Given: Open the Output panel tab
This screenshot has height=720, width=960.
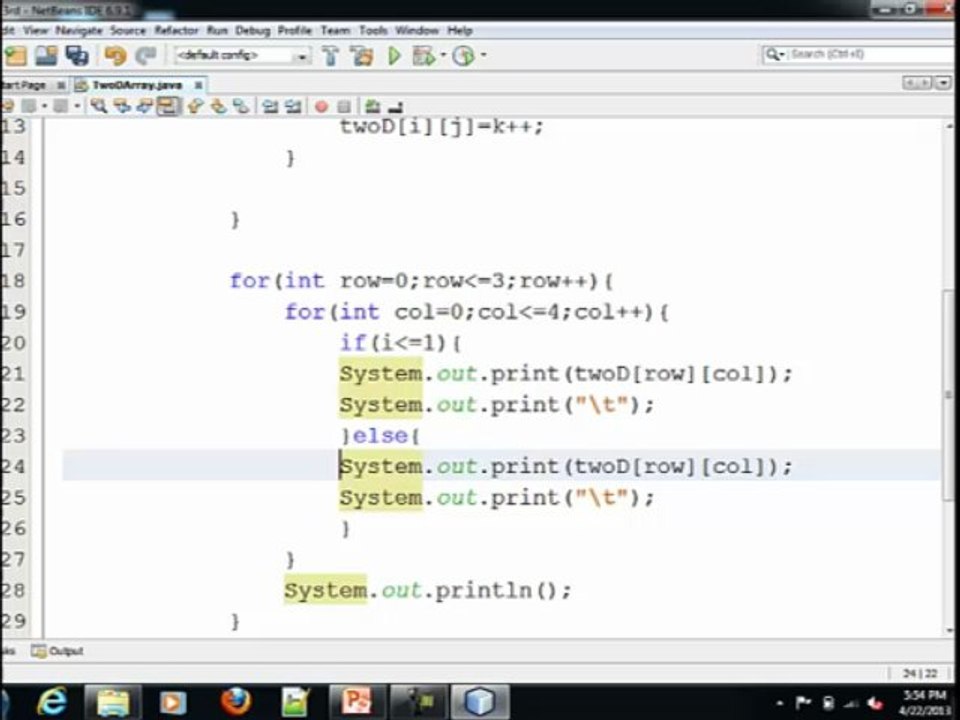Looking at the screenshot, I should coord(58,651).
